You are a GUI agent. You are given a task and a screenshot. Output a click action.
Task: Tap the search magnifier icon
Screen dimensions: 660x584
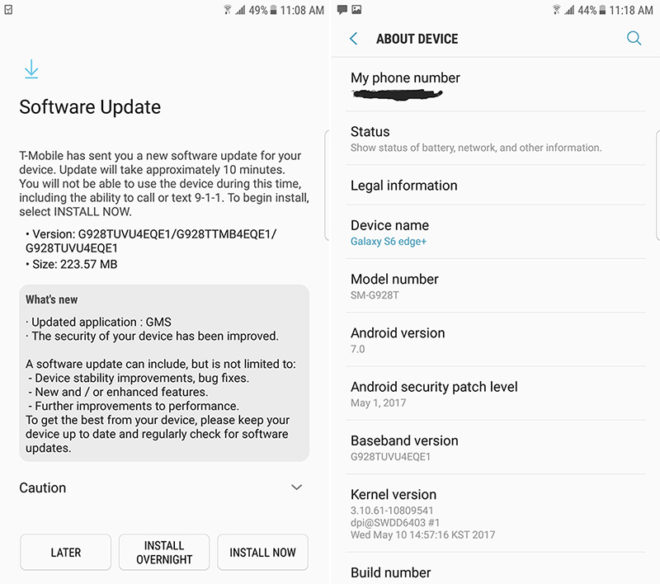tap(634, 39)
